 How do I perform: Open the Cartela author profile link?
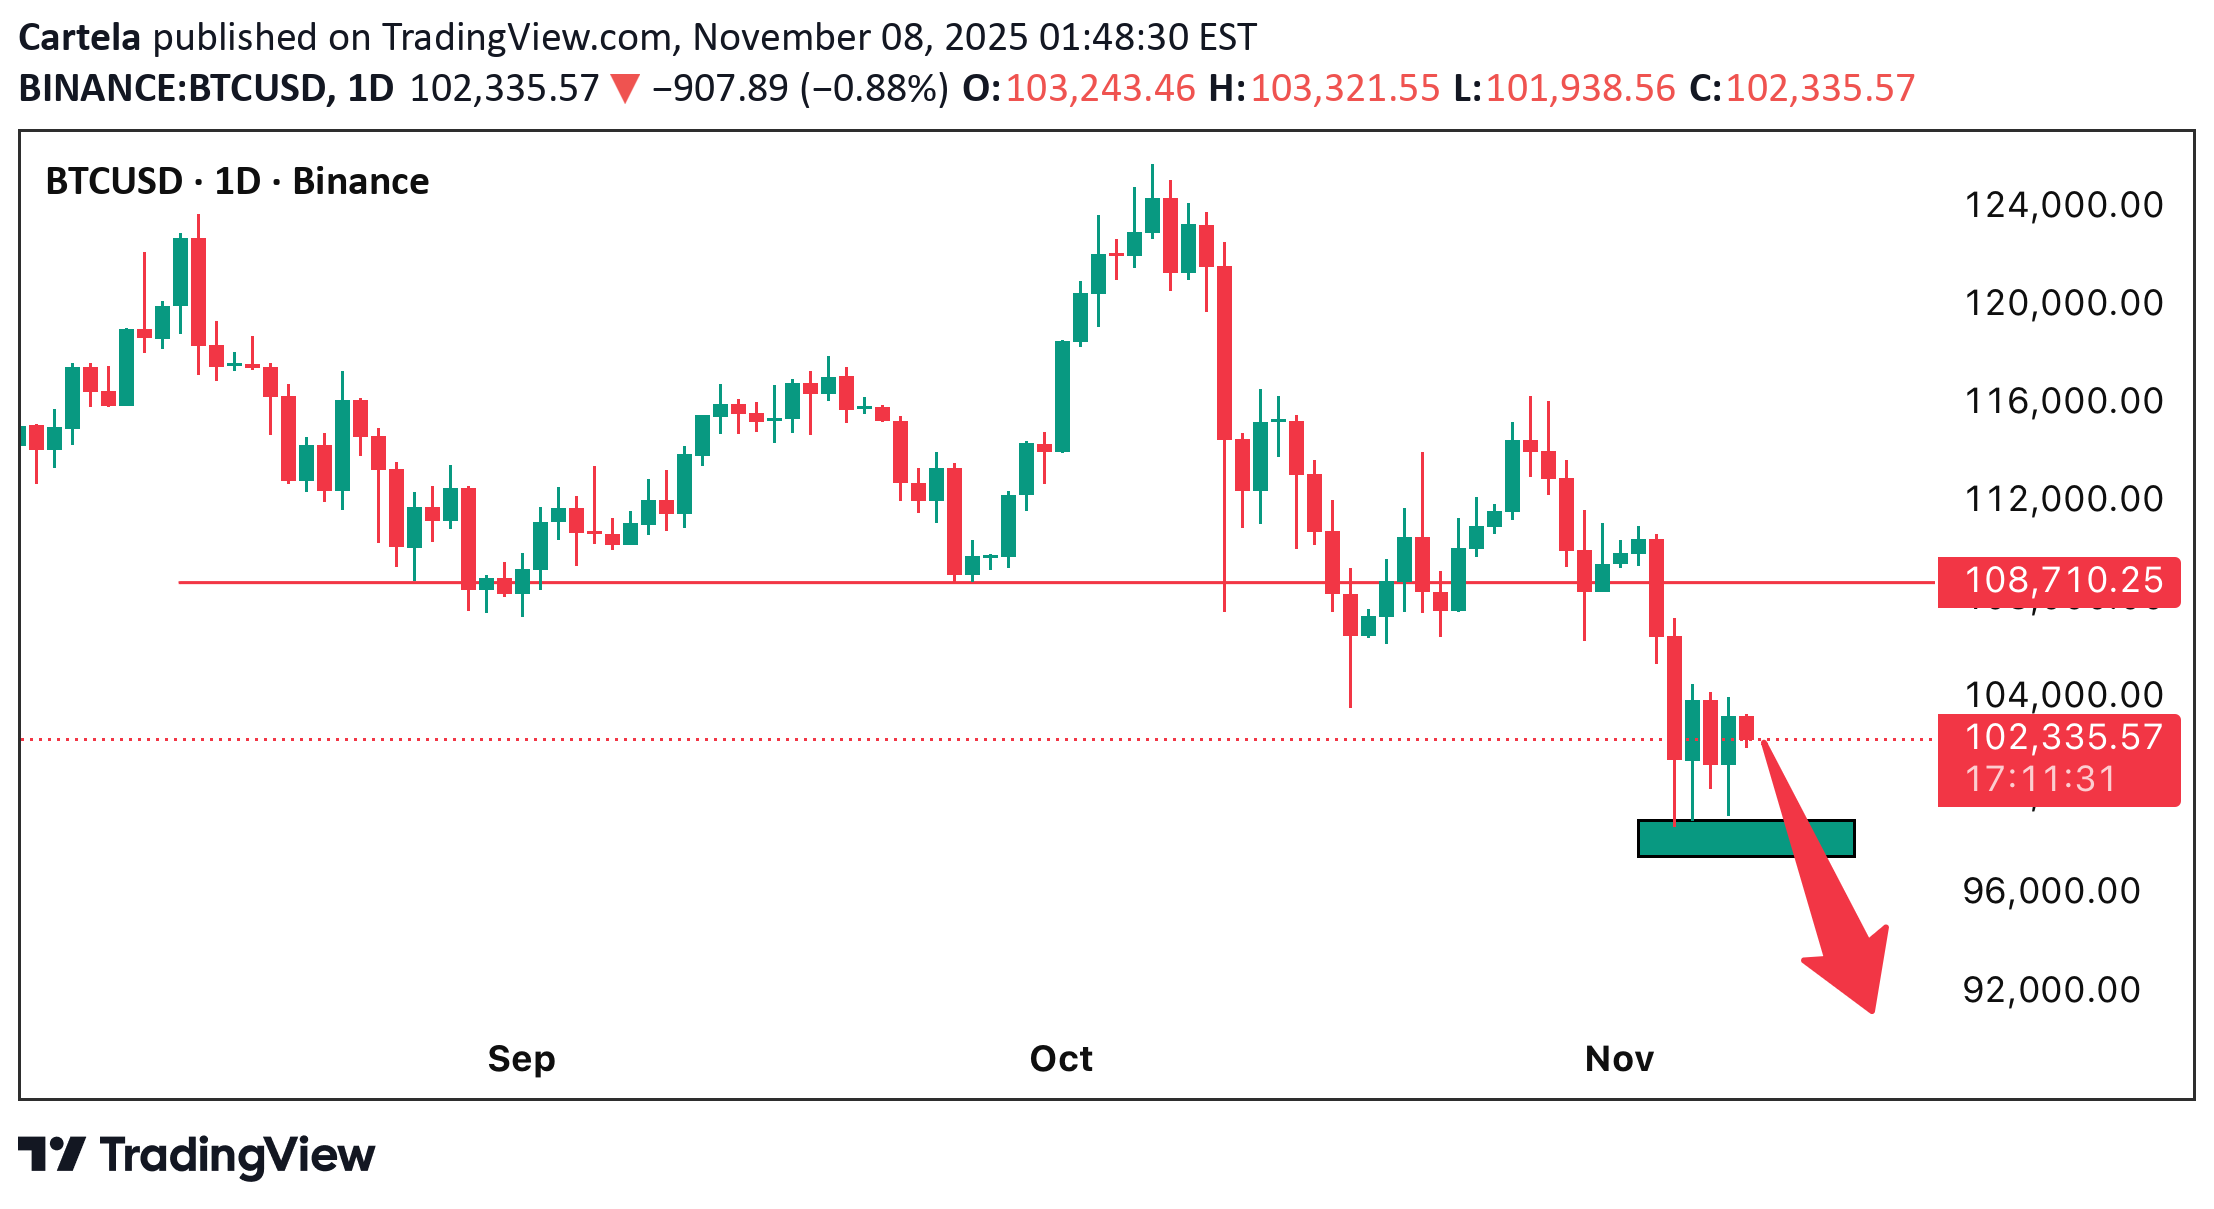pyautogui.click(x=80, y=37)
